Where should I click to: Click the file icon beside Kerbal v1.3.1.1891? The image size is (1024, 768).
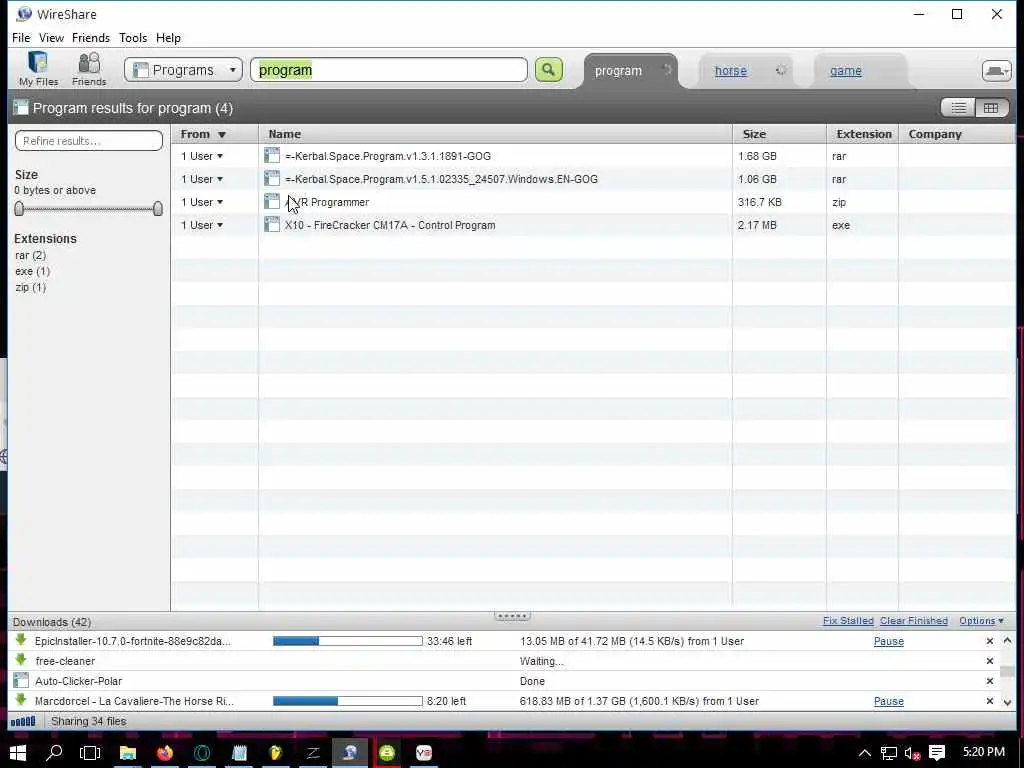(x=272, y=155)
